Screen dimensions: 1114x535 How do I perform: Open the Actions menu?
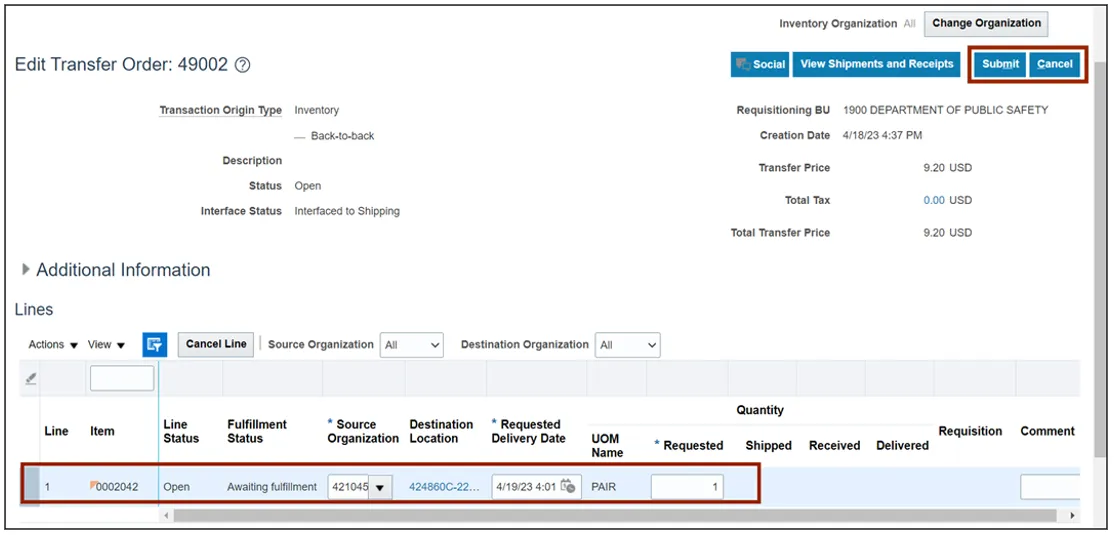(53, 345)
